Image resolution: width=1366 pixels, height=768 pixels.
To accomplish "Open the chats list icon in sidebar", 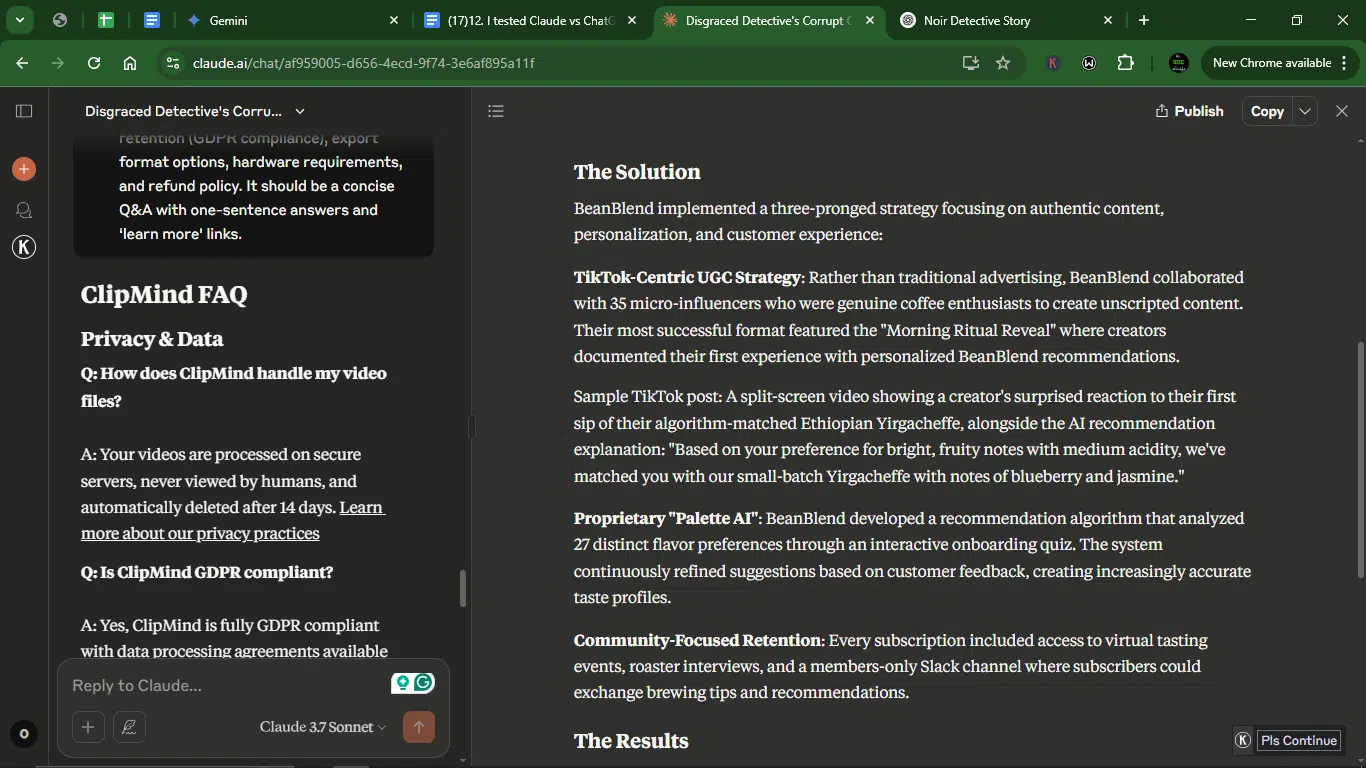I will 24,210.
